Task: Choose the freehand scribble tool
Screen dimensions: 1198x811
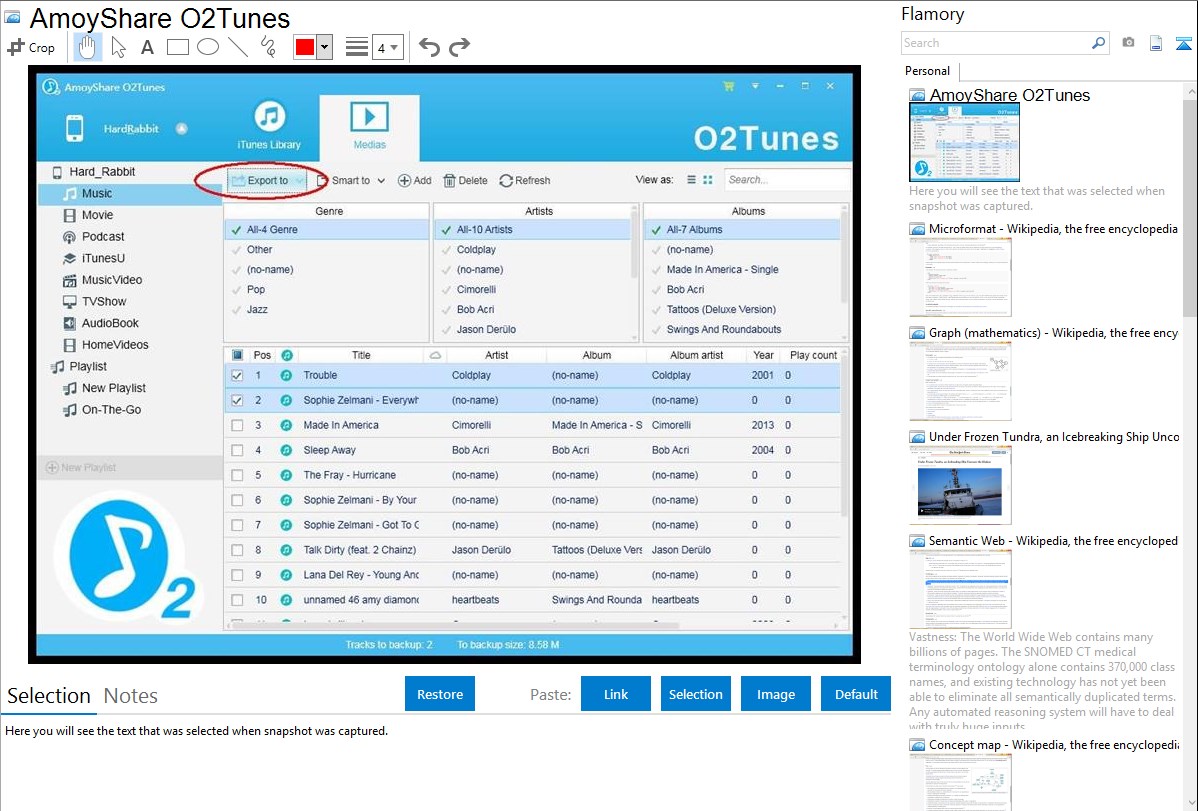Action: point(268,47)
